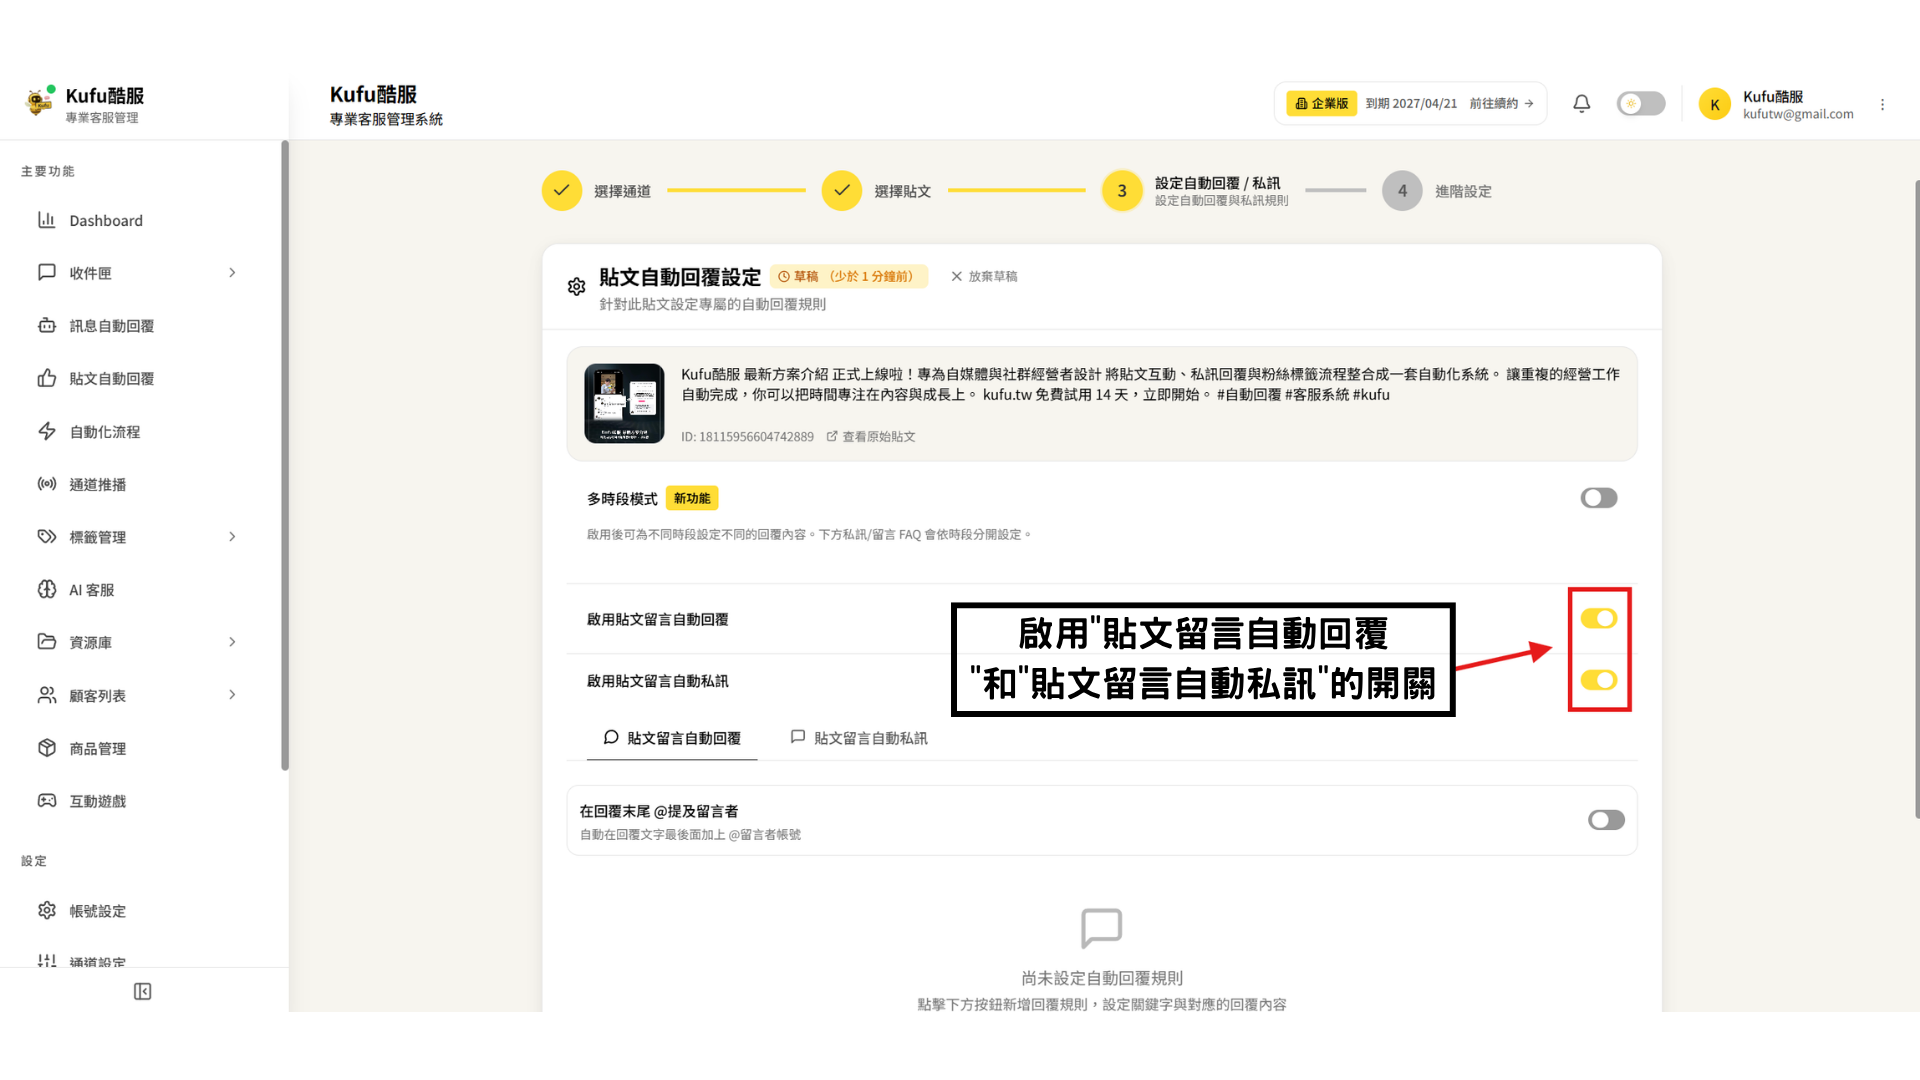This screenshot has height=1080, width=1920.
Task: Switch to the 貼文留言自動私訊 tab
Action: [859, 738]
